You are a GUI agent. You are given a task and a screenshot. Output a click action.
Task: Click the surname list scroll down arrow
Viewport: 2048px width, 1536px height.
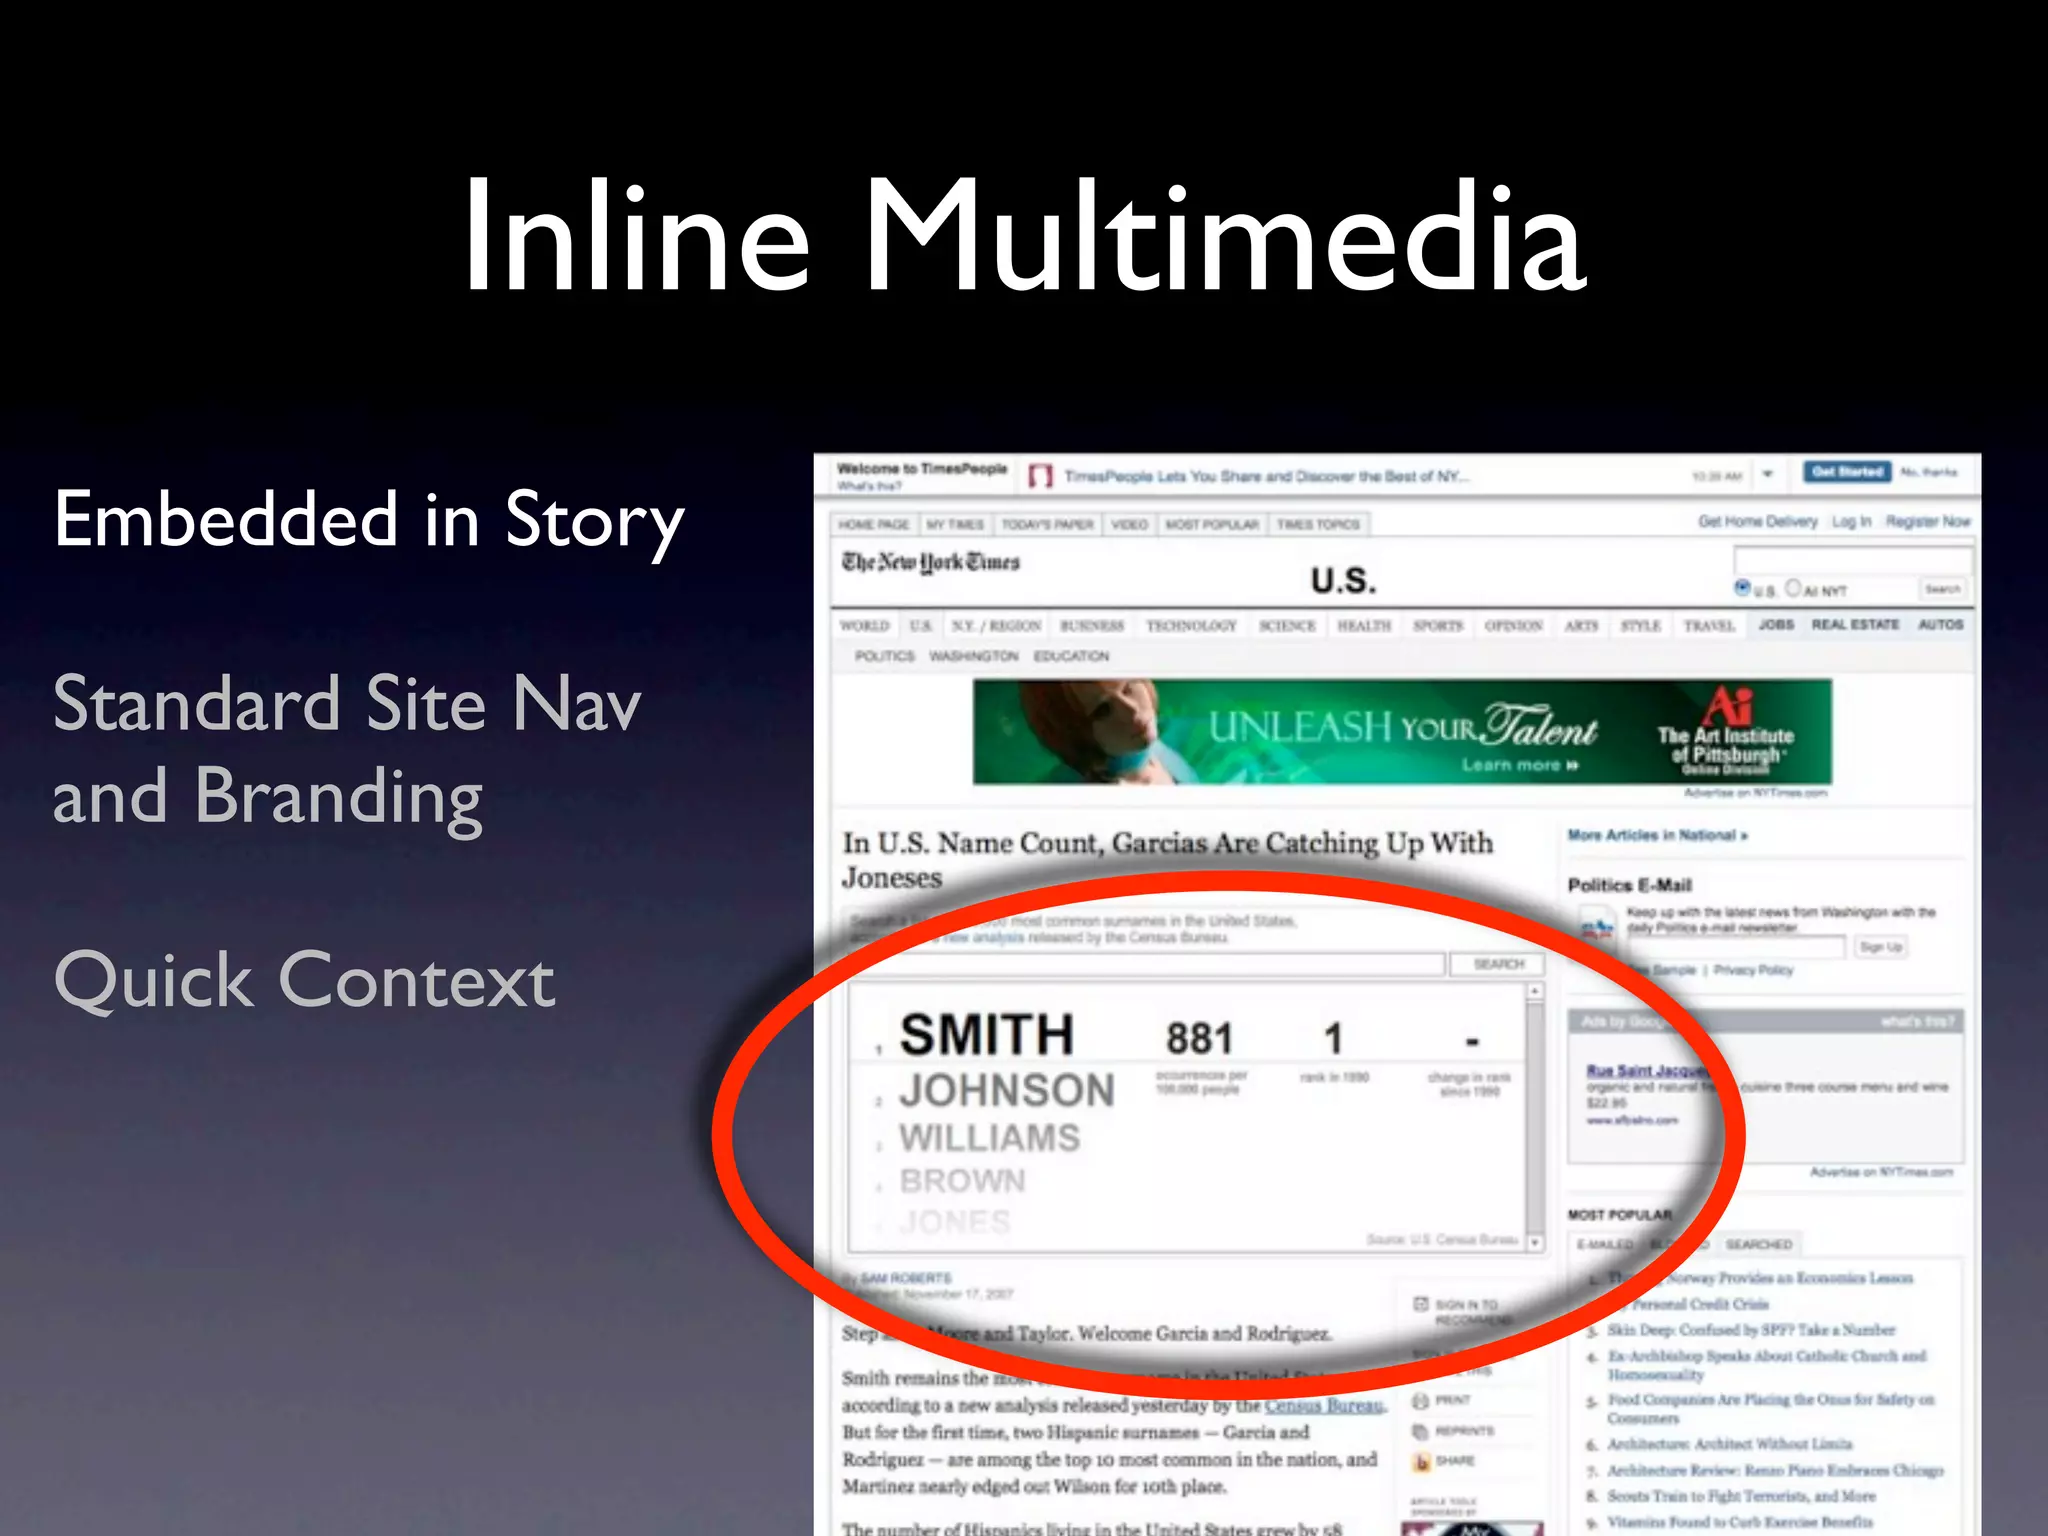[x=1535, y=1242]
